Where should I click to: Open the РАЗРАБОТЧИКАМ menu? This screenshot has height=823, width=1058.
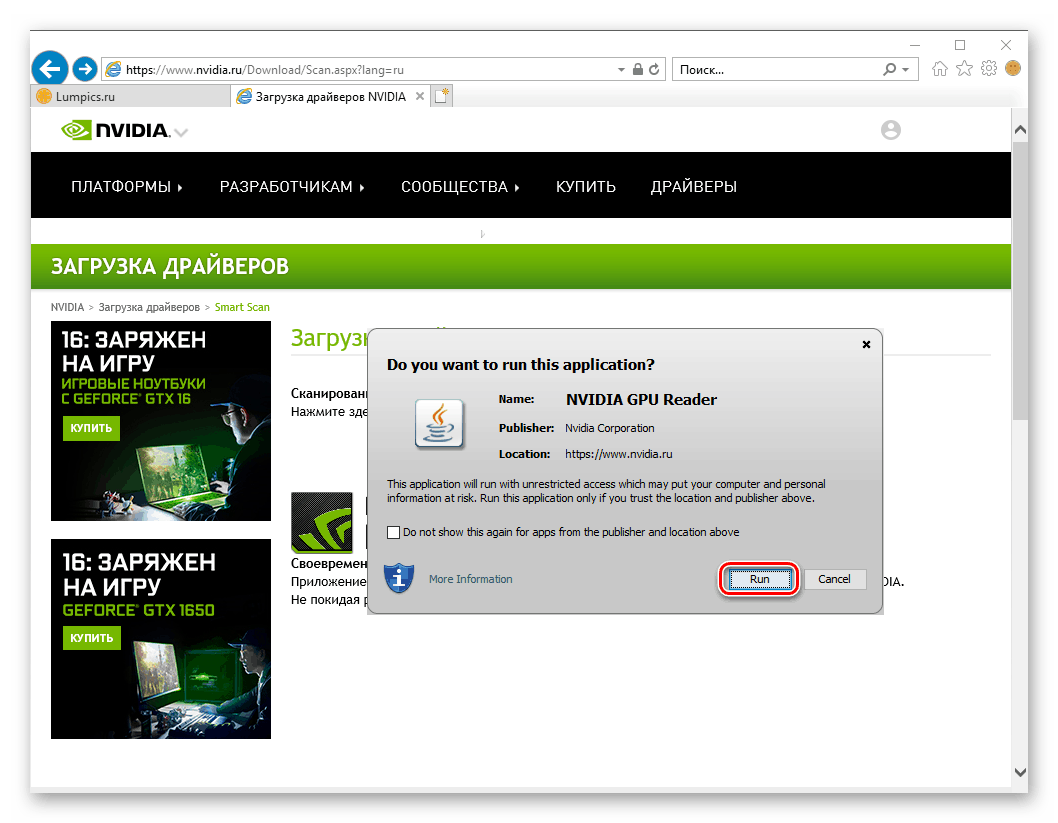pyautogui.click(x=292, y=187)
